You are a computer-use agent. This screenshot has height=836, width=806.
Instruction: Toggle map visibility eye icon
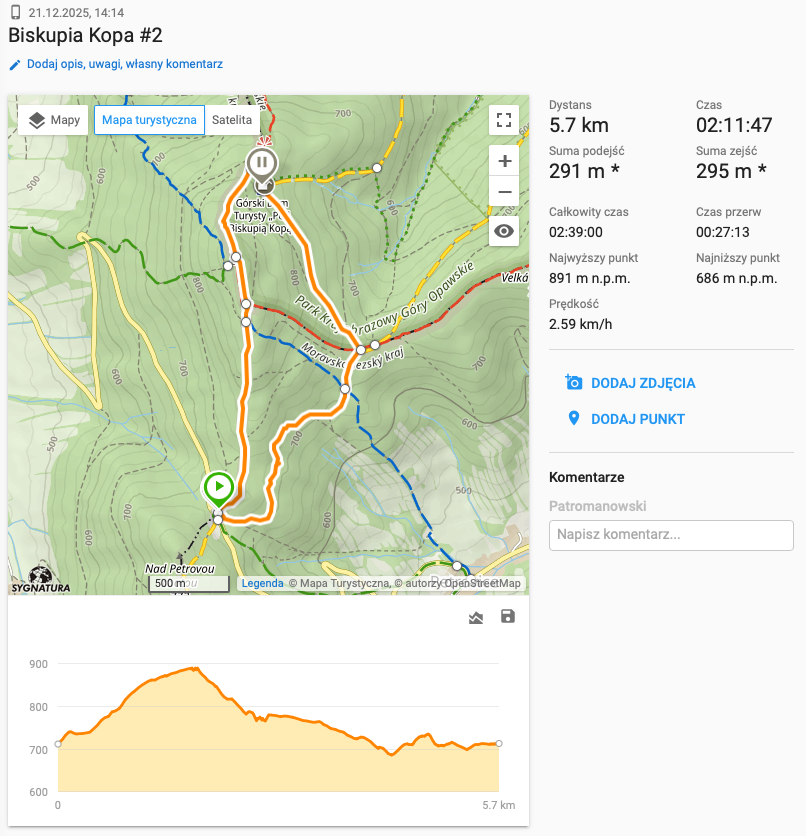tap(504, 232)
